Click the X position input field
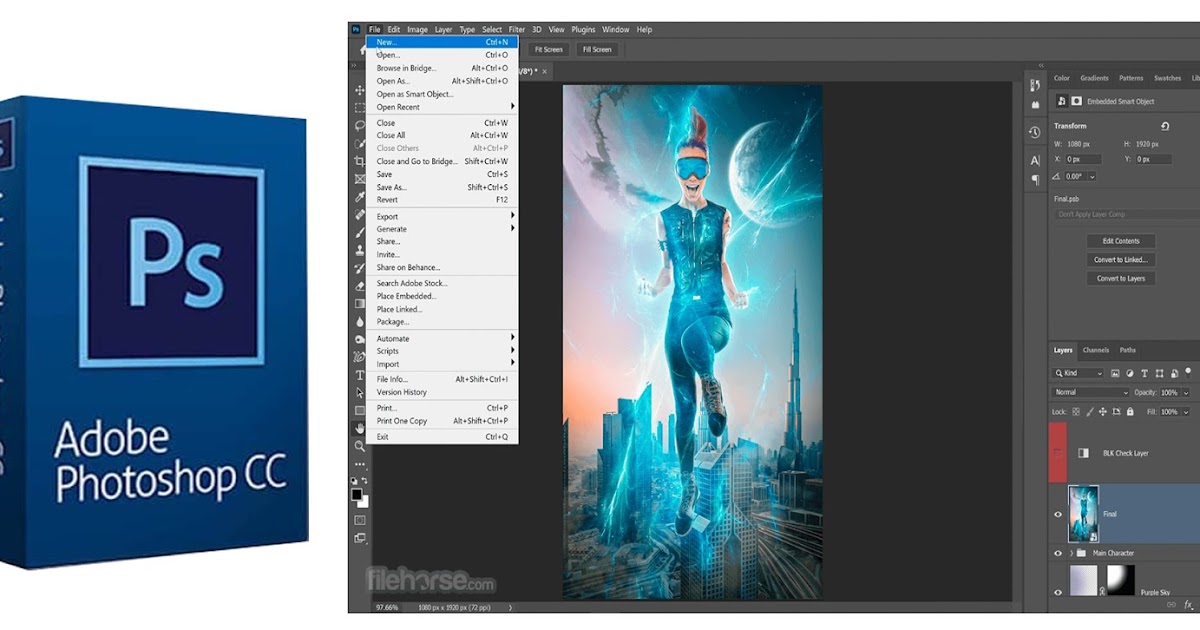This screenshot has height=630, width=1200. coord(1084,159)
